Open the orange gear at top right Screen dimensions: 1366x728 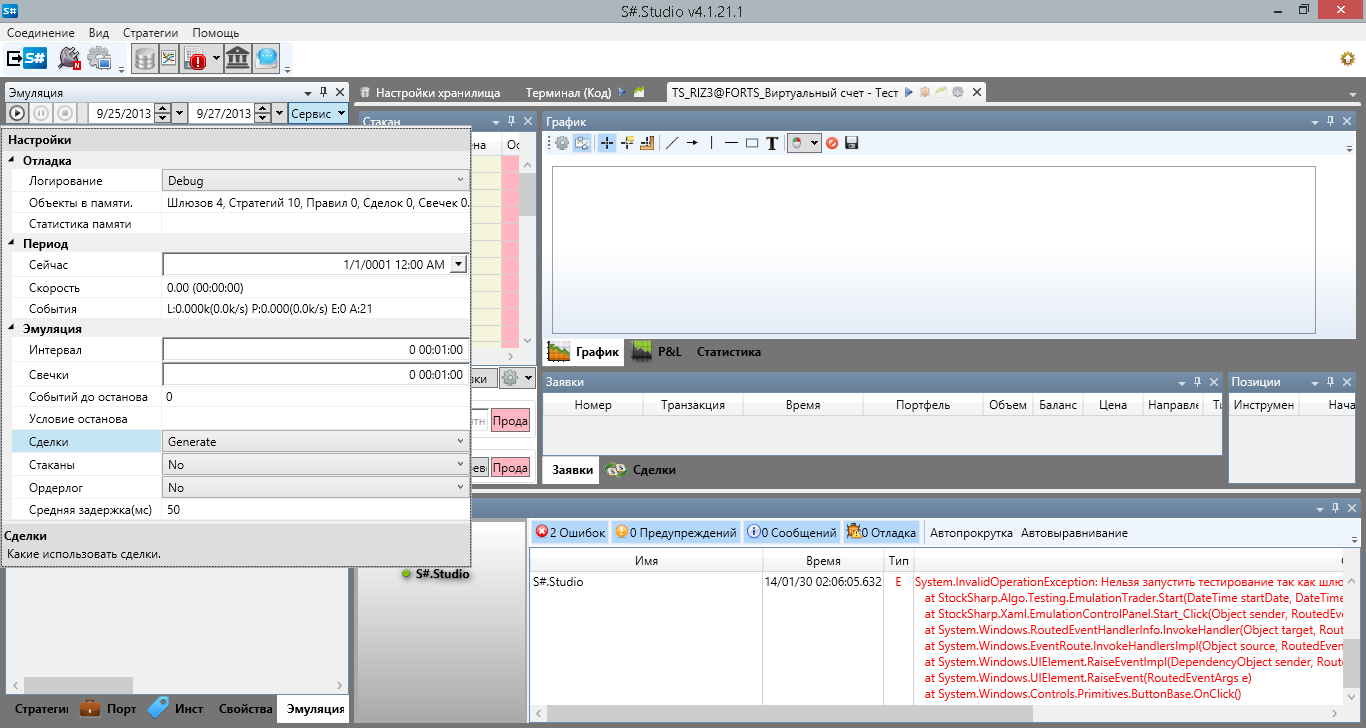[x=1348, y=59]
